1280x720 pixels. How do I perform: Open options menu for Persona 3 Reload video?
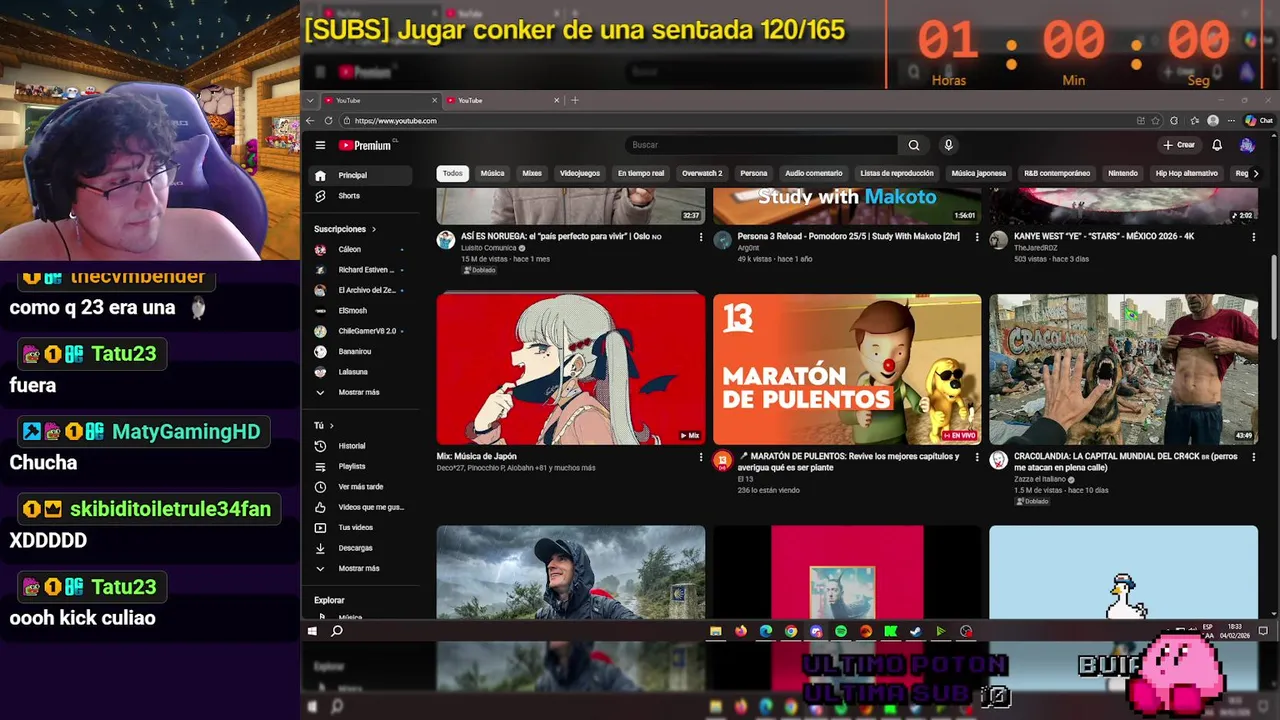coord(977,237)
